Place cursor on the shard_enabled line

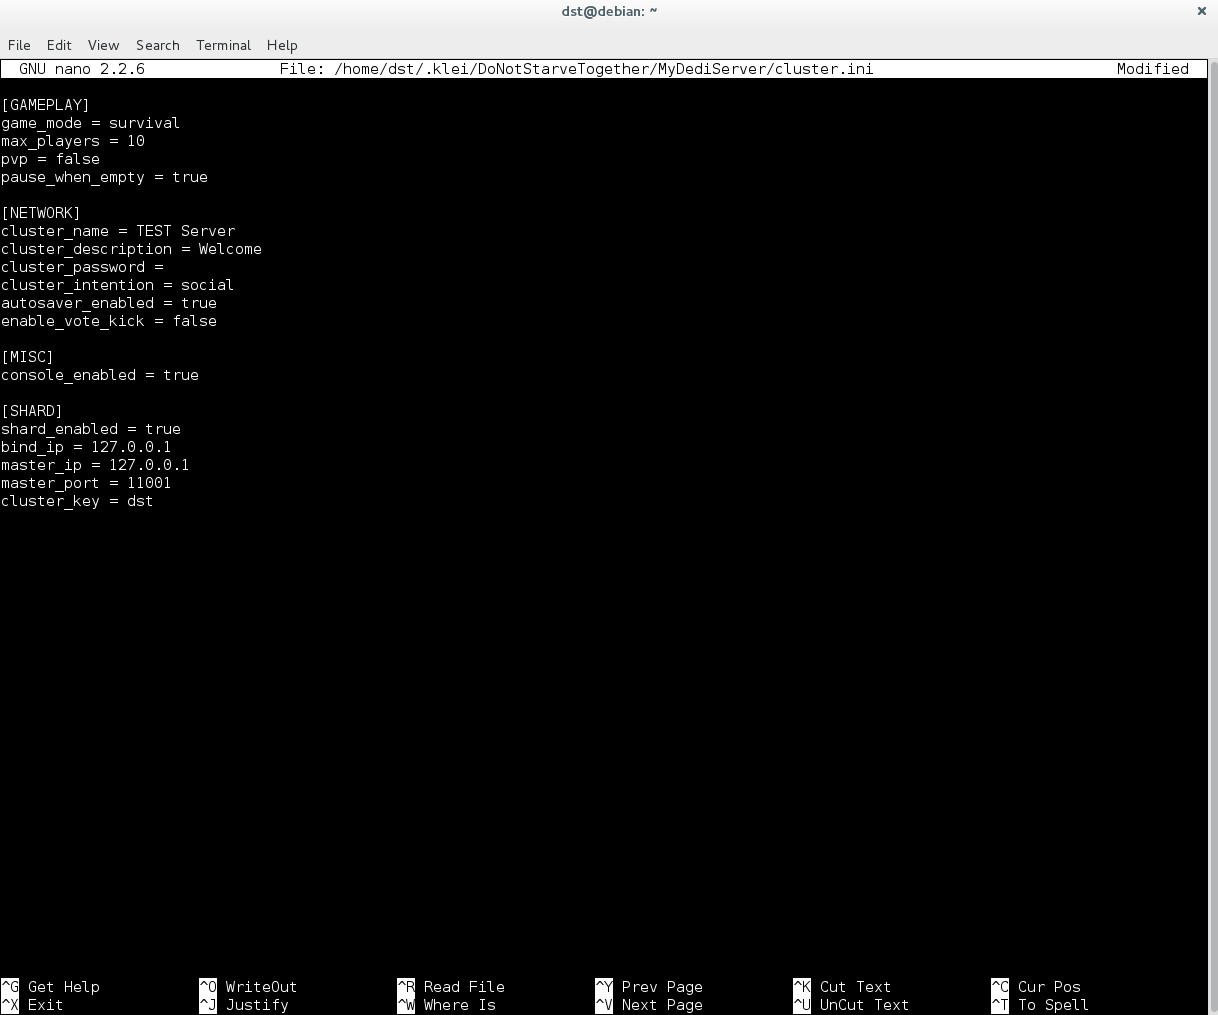click(92, 429)
